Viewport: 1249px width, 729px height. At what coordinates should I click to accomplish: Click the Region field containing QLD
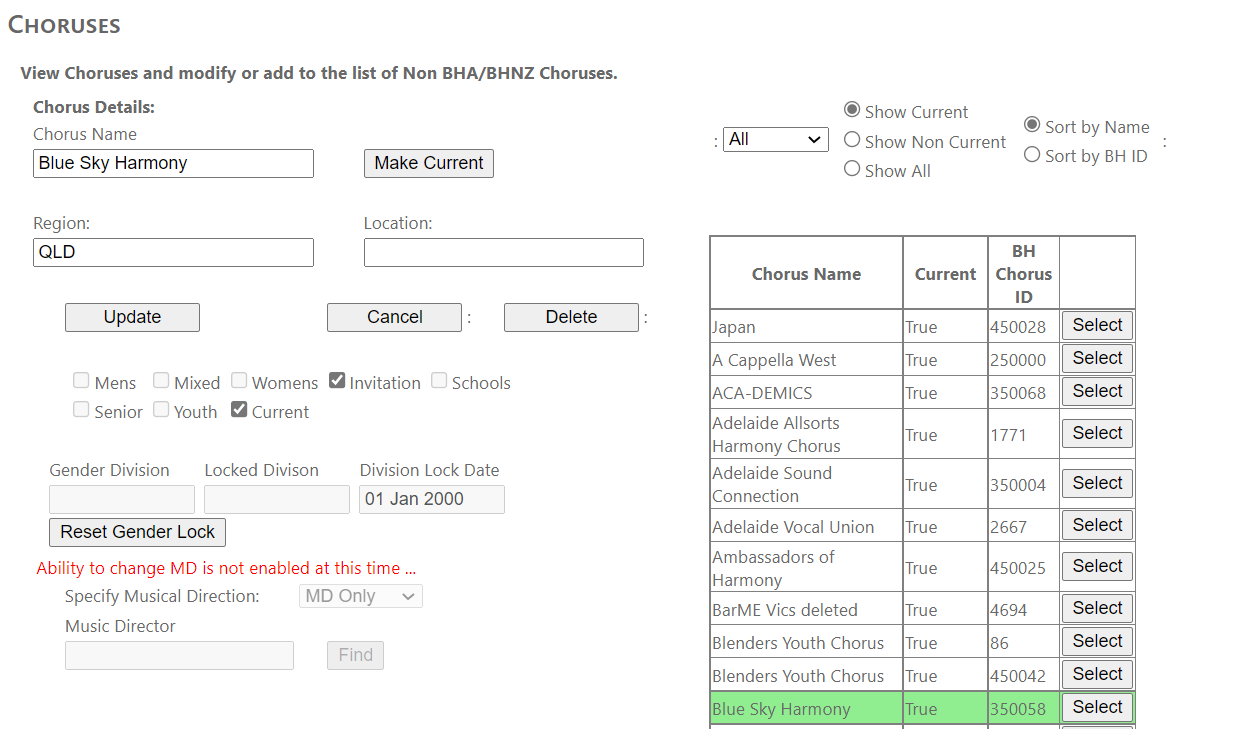pyautogui.click(x=173, y=252)
